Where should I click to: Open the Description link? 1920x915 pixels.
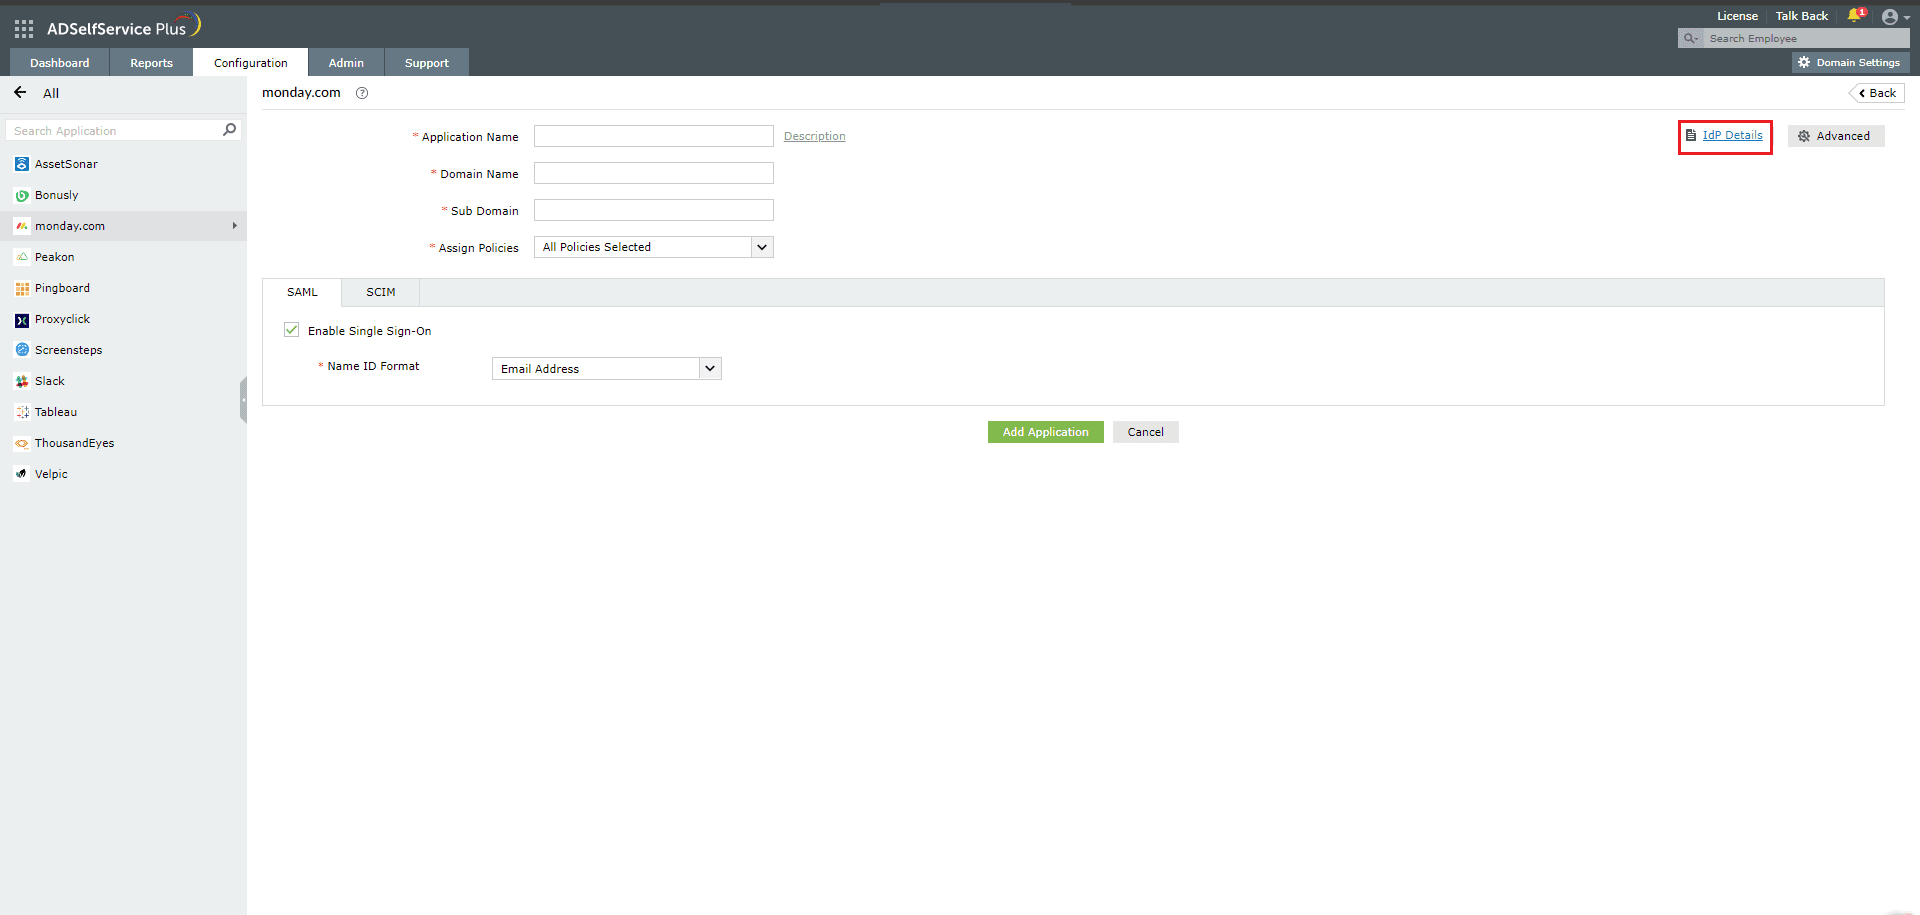[x=815, y=136]
